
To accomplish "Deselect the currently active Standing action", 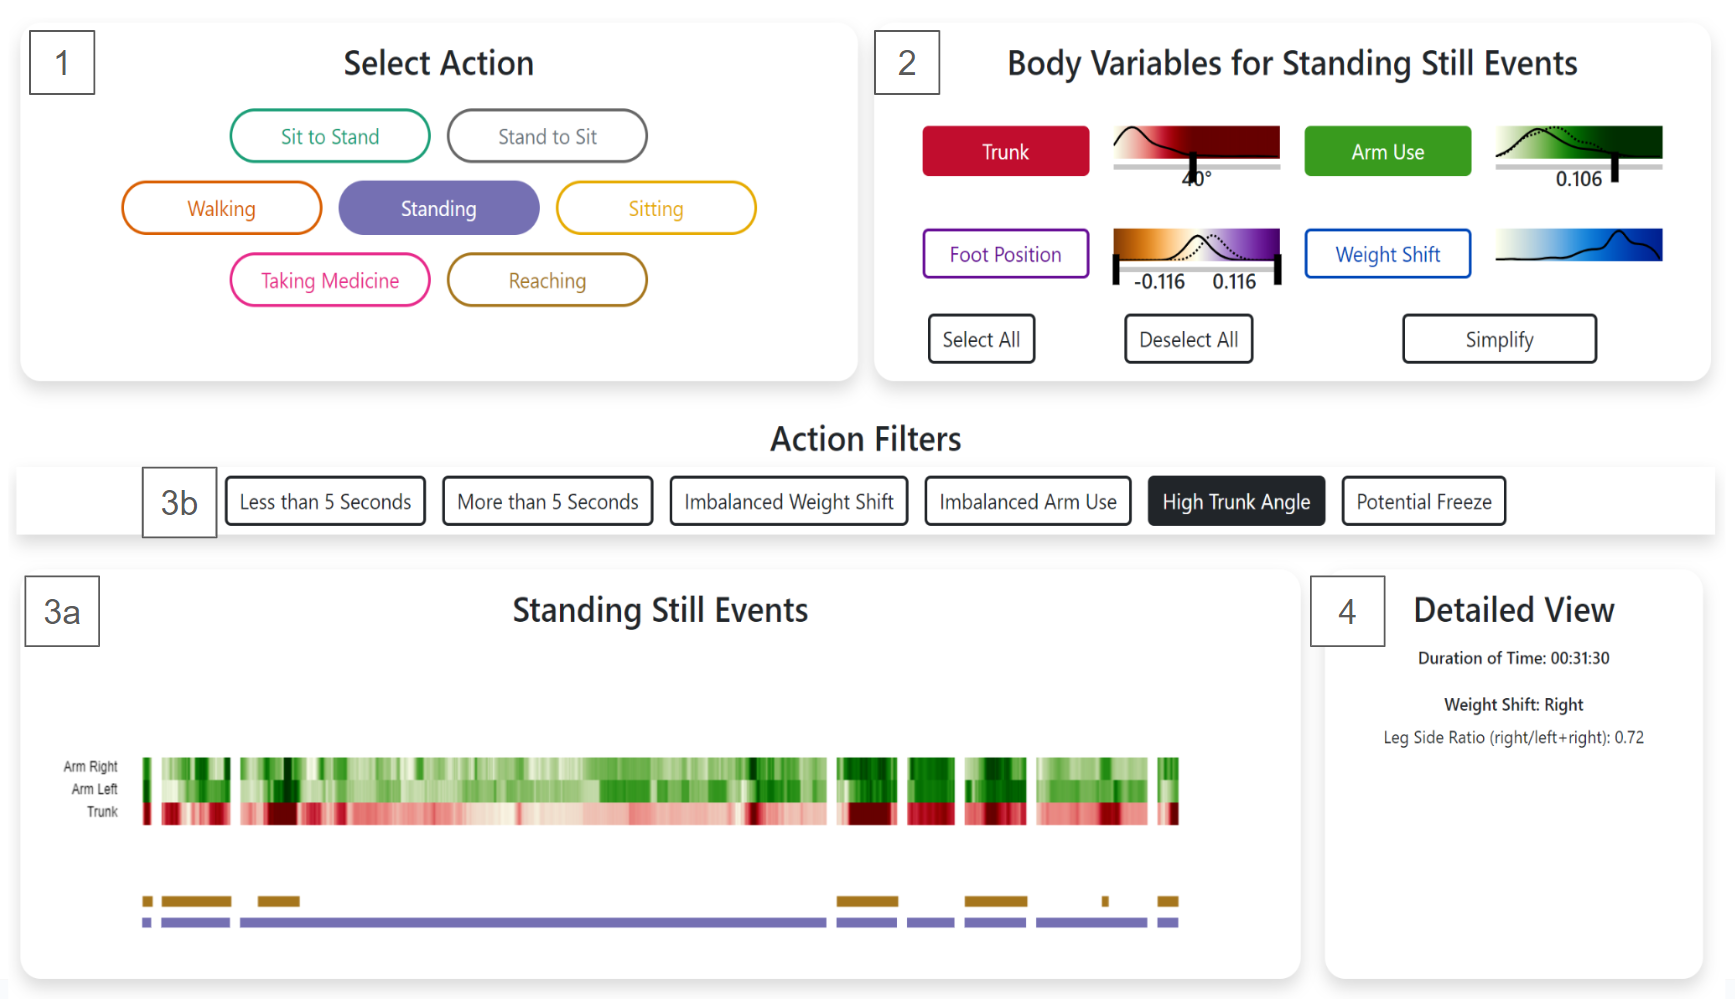I will coord(438,208).
